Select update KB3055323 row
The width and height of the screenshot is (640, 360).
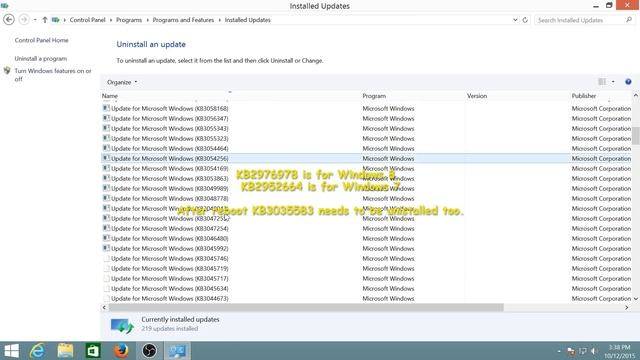coord(366,138)
